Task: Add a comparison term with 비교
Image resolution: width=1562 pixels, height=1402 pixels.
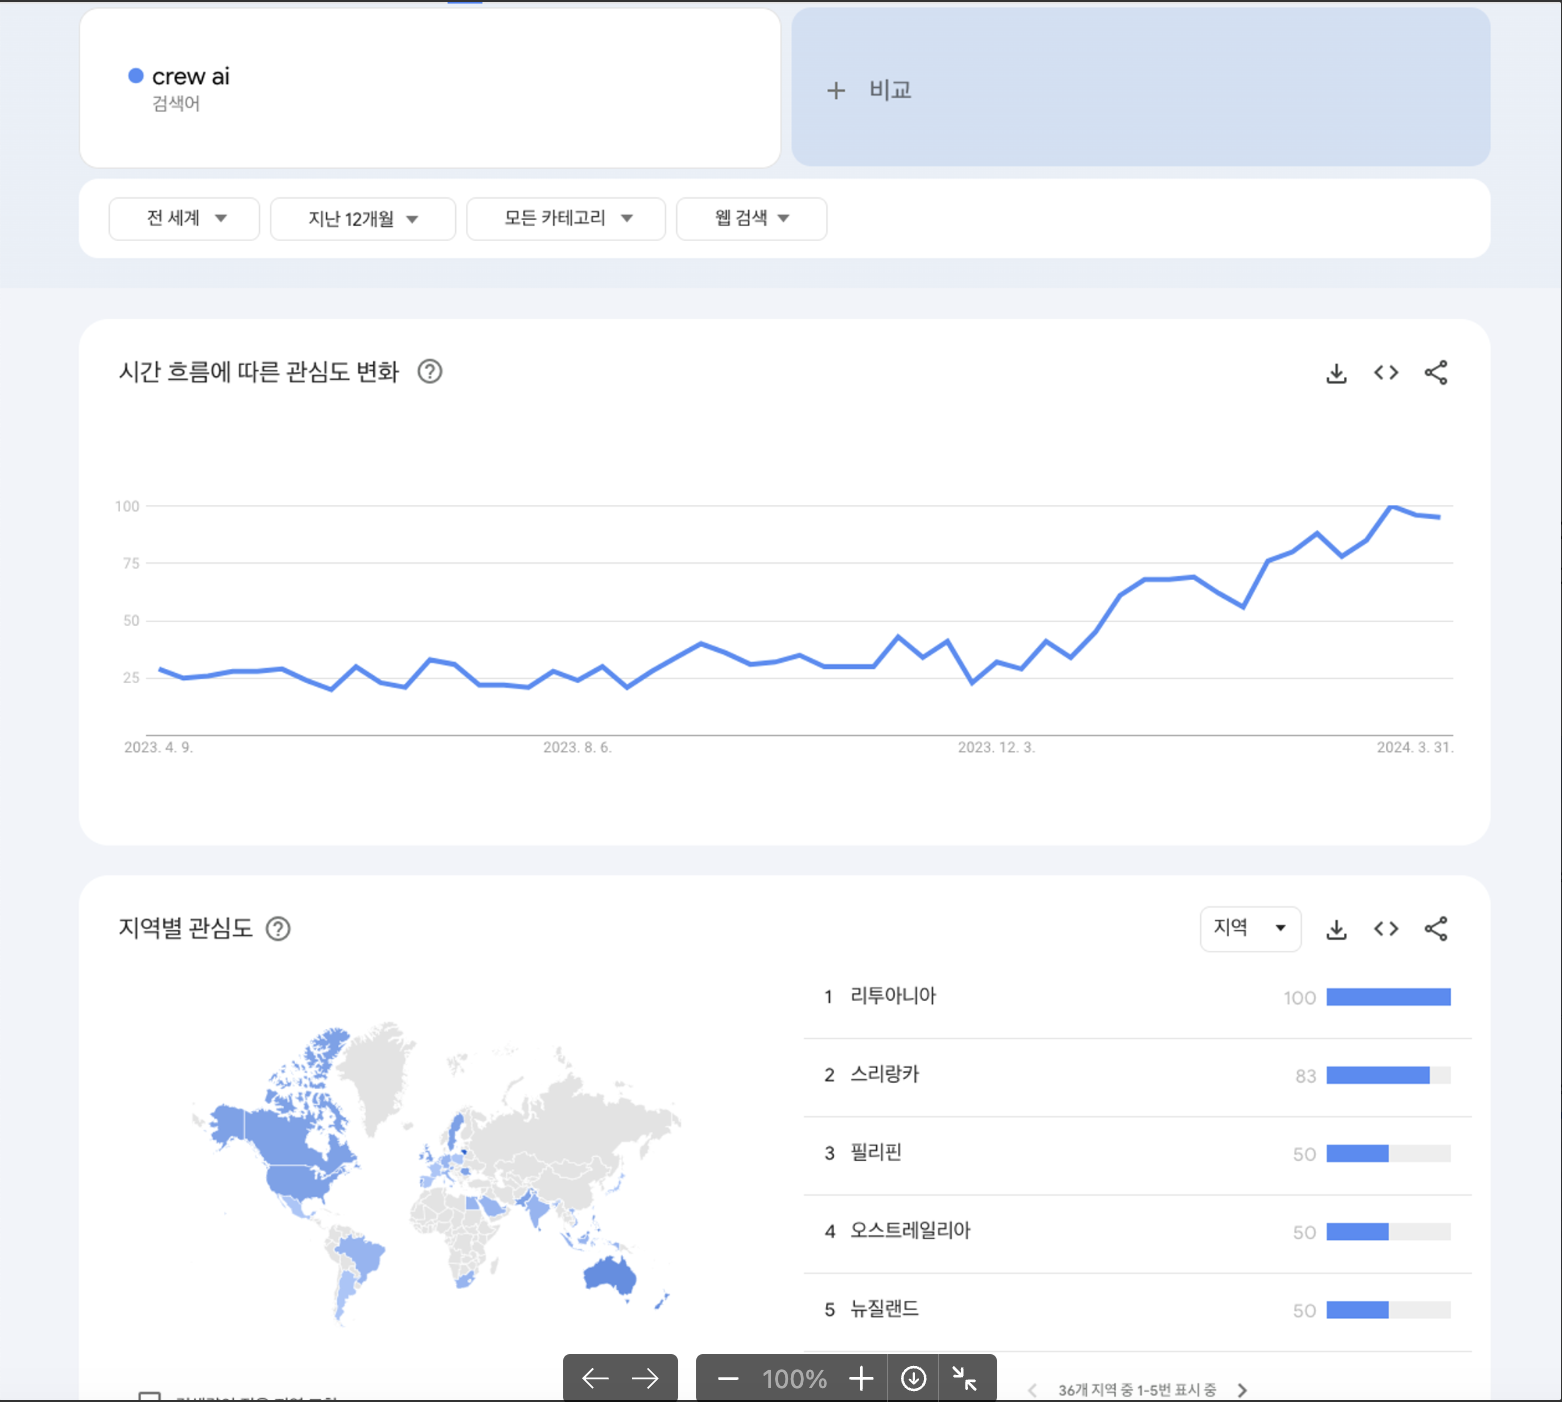Action: [x=870, y=90]
